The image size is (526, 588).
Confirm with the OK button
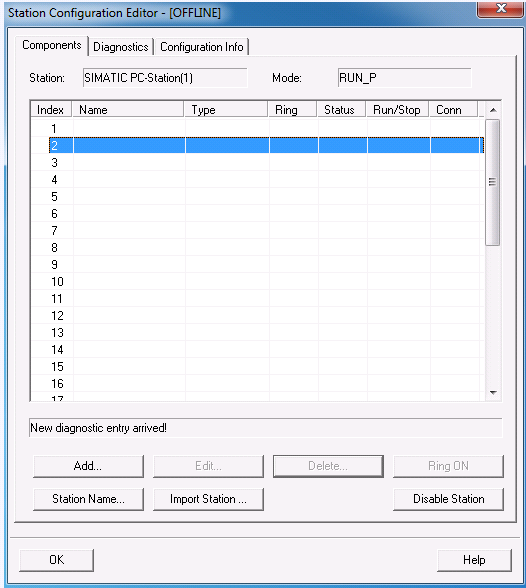56,560
